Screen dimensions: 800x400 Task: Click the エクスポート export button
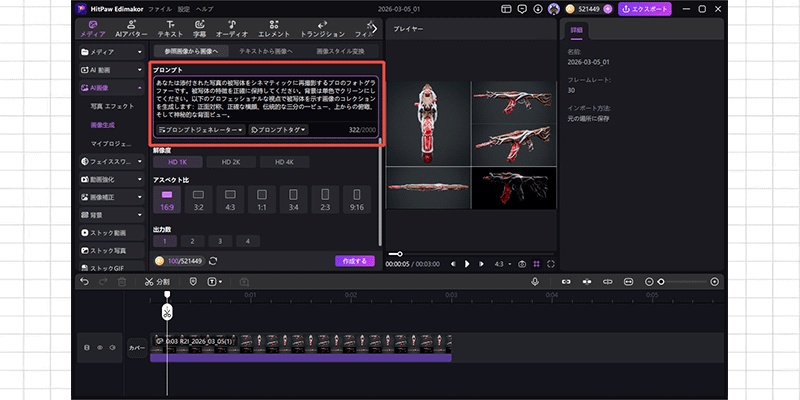645,9
